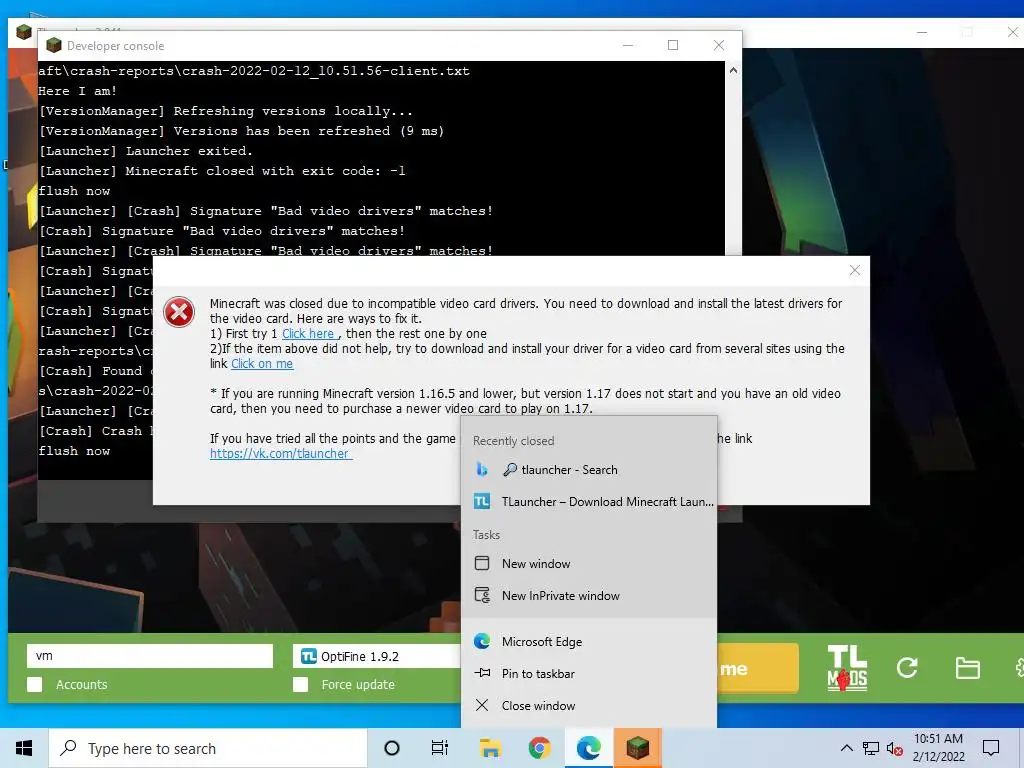This screenshot has height=768, width=1024.
Task: Click the launcher refresh icon
Action: tap(907, 667)
